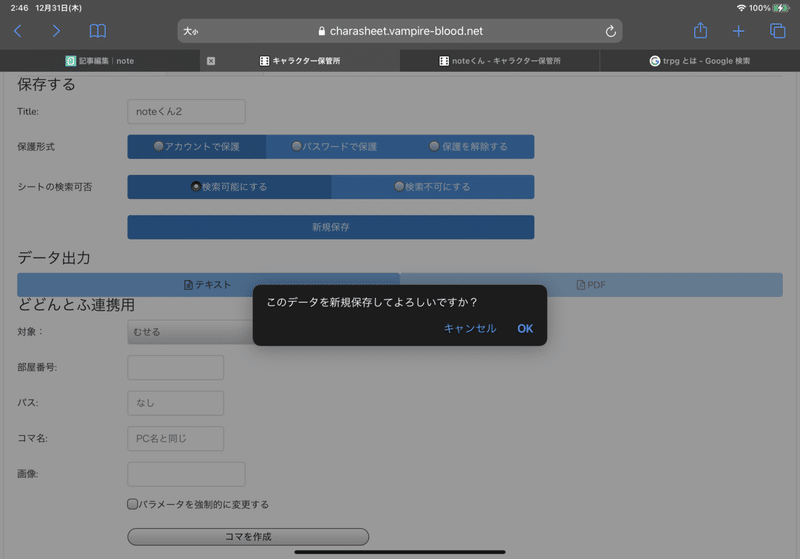800x559 pixels.
Task: Open the trpg とは - Google 検索 tab
Action: click(700, 61)
